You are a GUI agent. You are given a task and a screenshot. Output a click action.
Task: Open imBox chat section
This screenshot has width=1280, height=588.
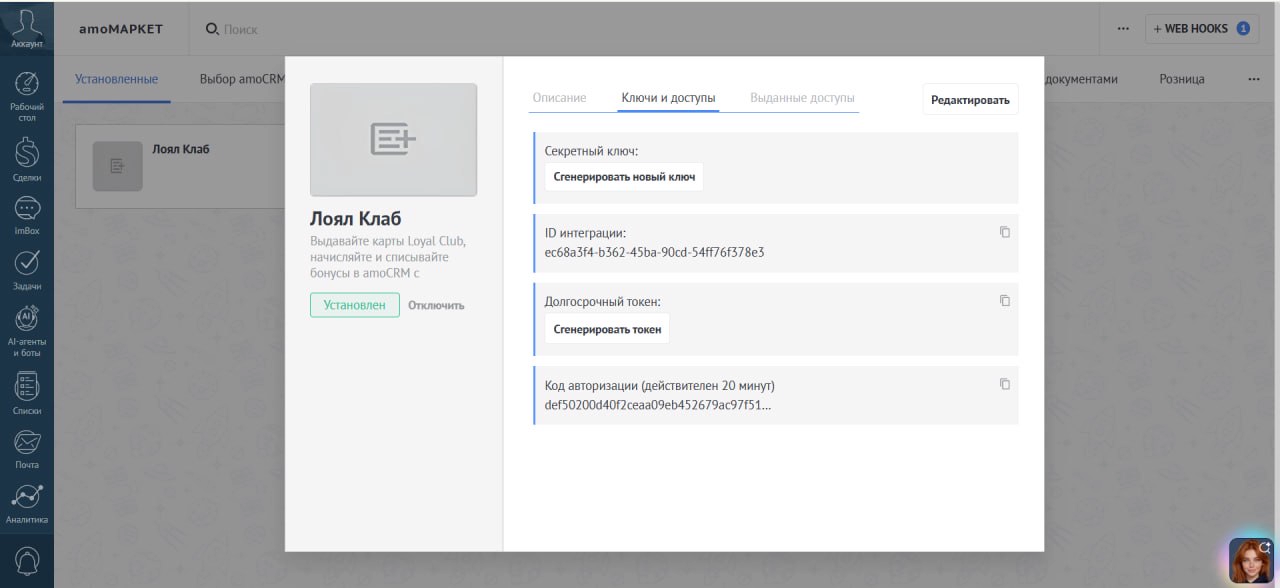[x=27, y=215]
